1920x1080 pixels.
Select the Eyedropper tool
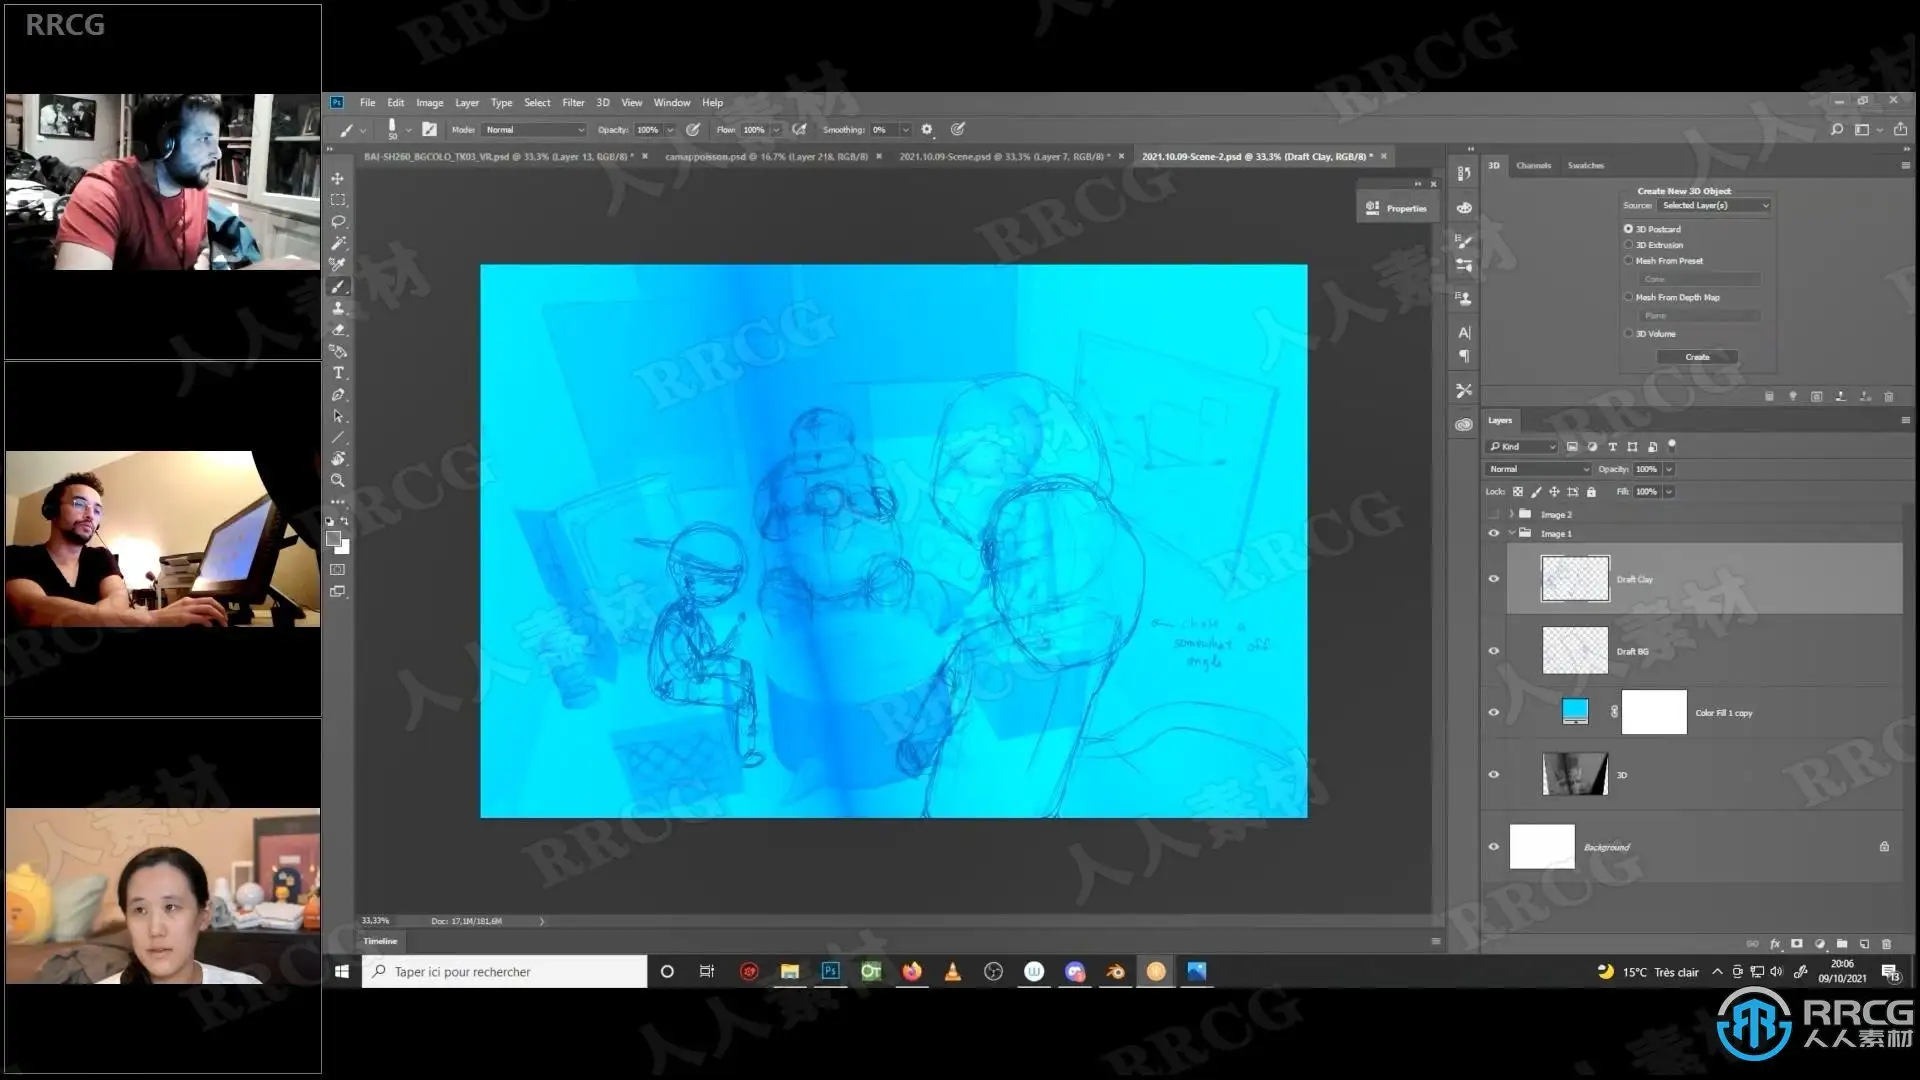coord(338,265)
